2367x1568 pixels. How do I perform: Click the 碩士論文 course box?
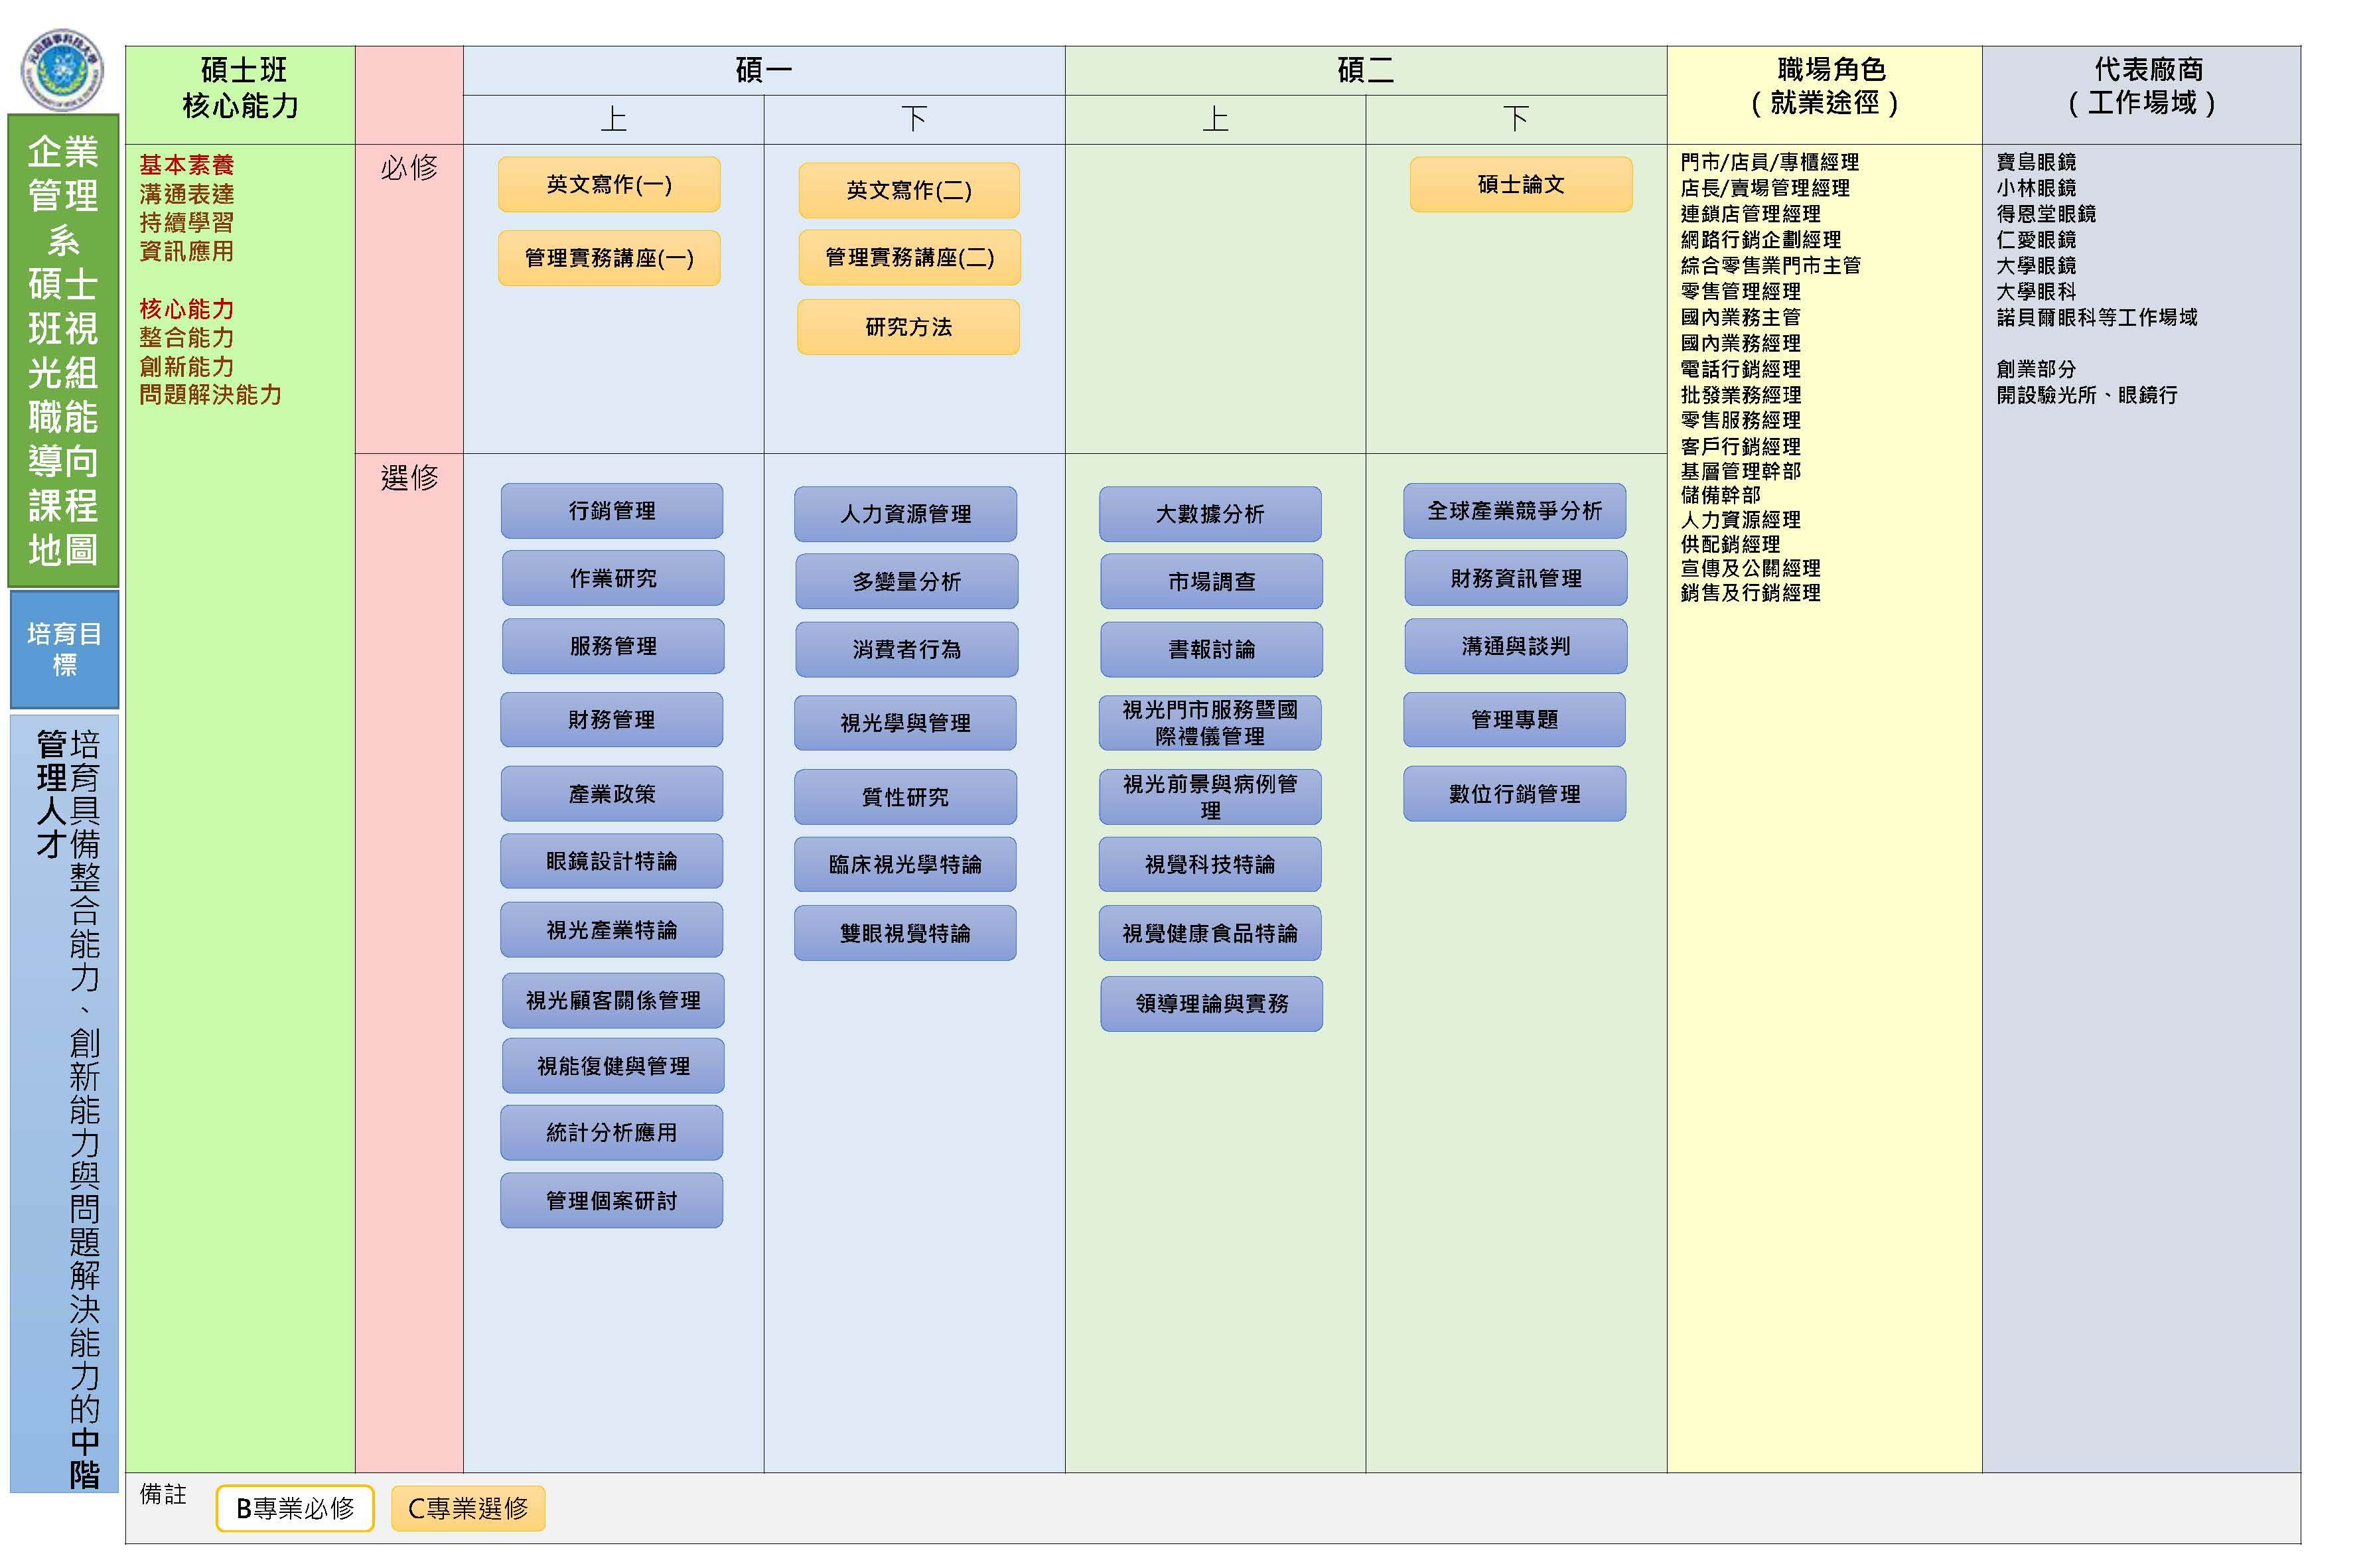click(x=1521, y=184)
